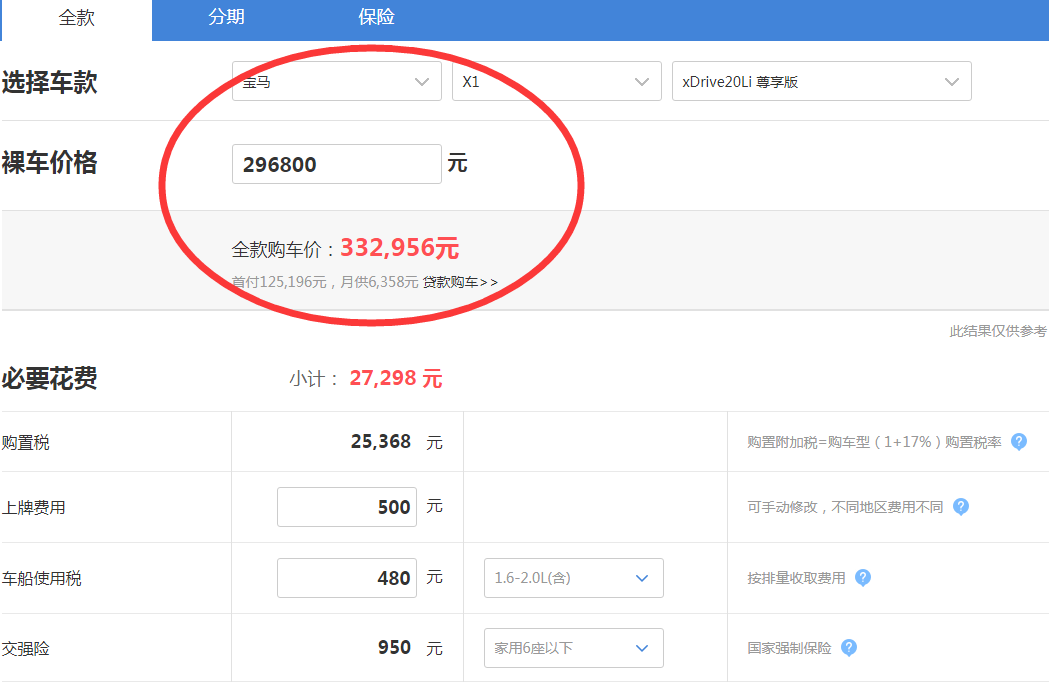Select the 27,298 元 subtotal text
This screenshot has width=1049, height=682.
pos(395,379)
